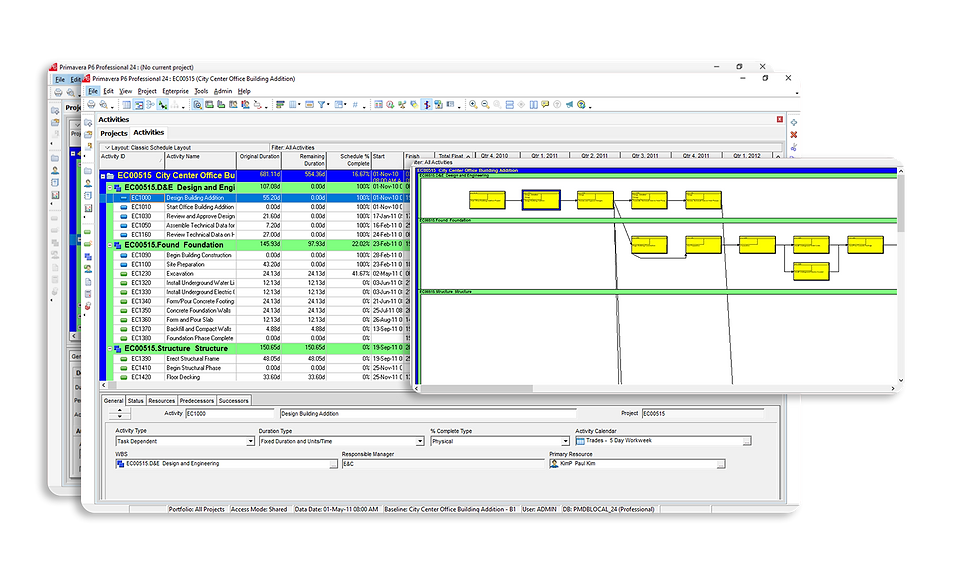
Task: Click the person icon in back window sidebar
Action: click(x=55, y=170)
